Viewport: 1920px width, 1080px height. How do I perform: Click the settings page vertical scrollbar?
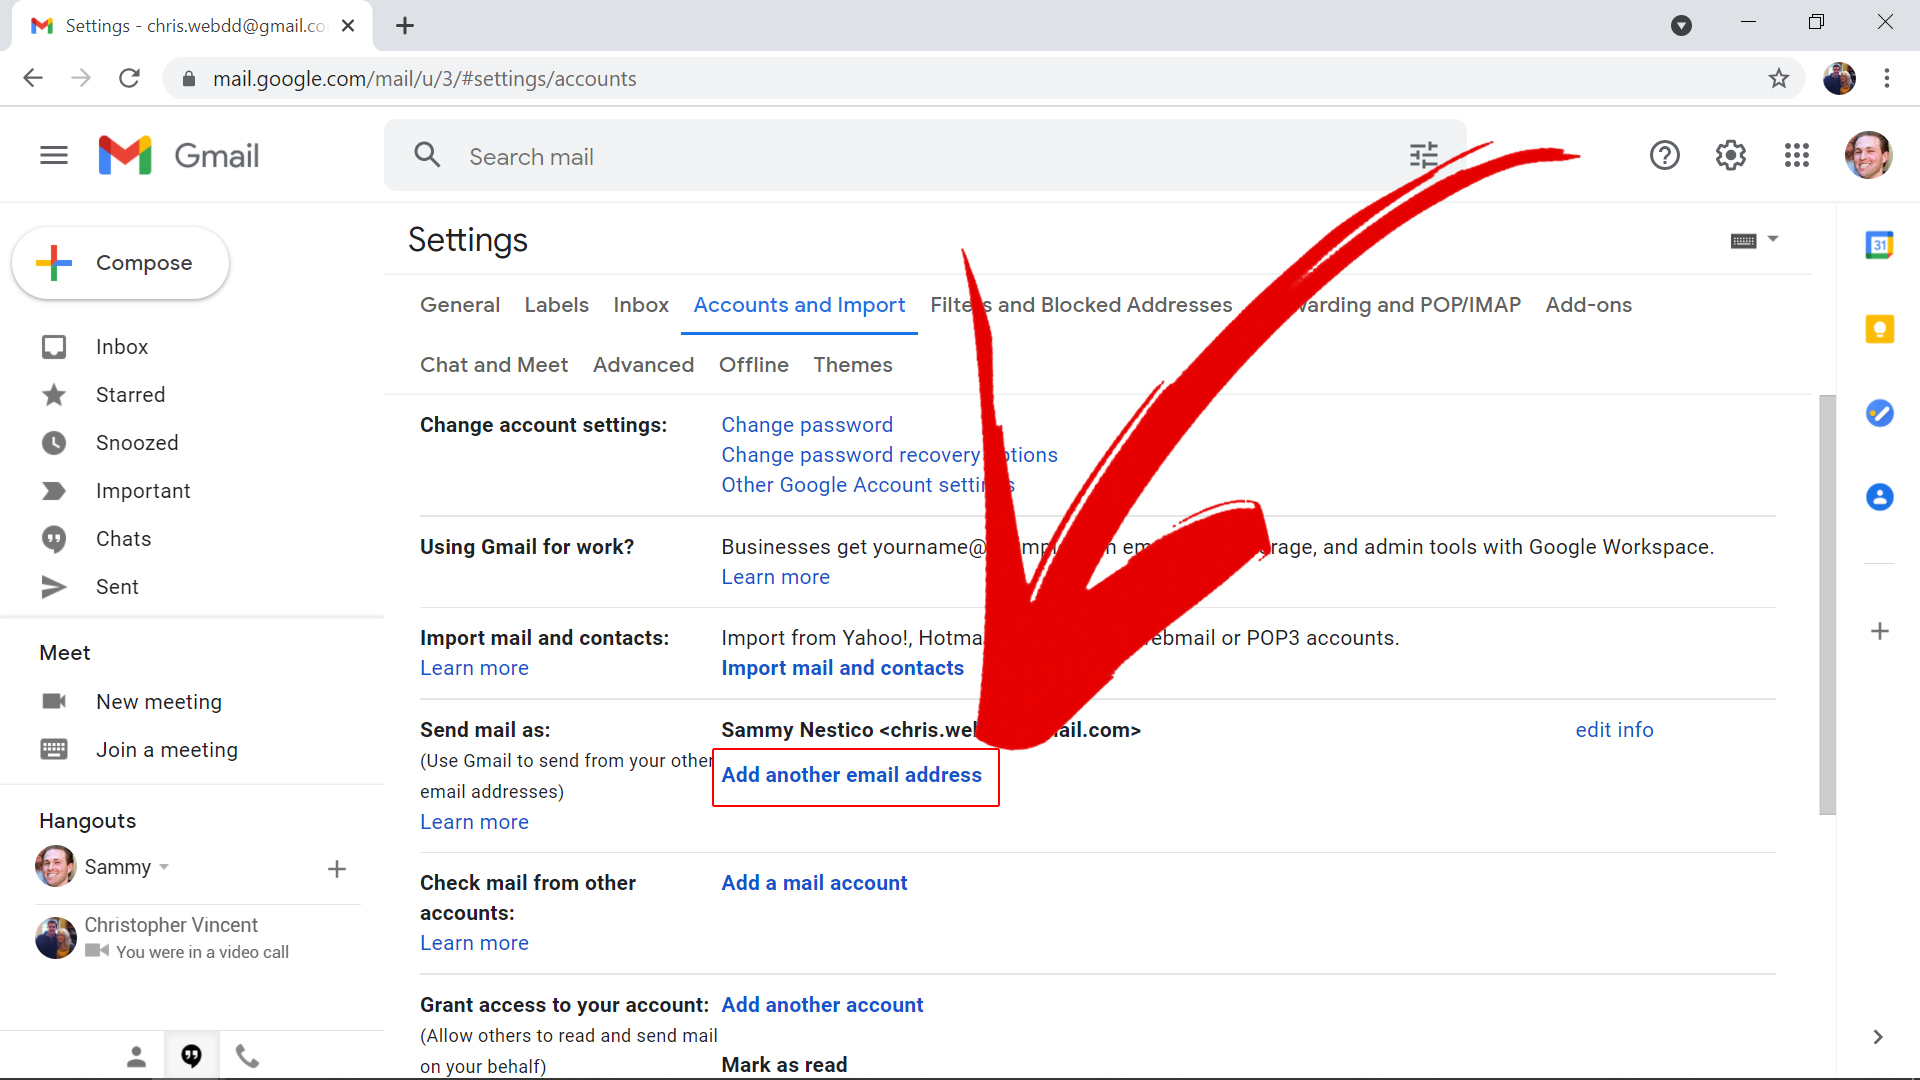click(1827, 605)
